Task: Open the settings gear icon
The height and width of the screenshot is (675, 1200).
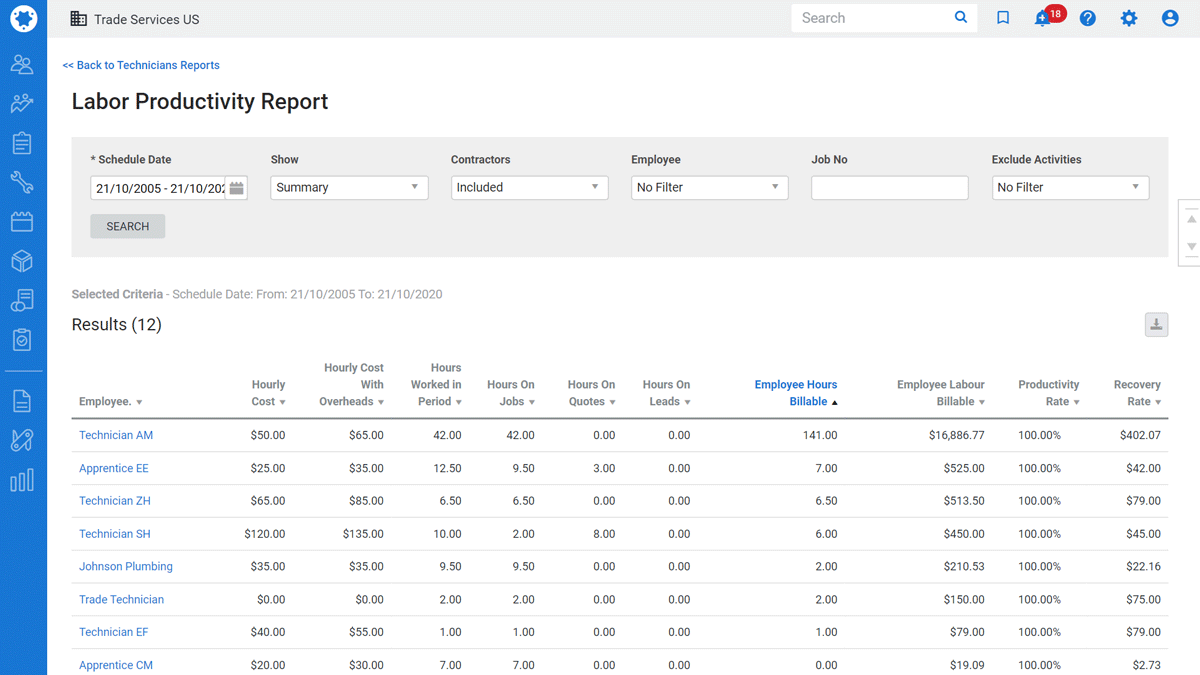Action: [x=1129, y=18]
